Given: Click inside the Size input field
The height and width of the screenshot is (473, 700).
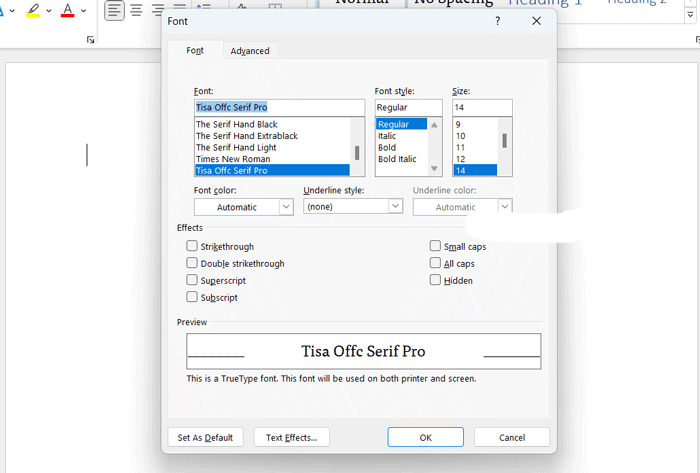Looking at the screenshot, I should [482, 107].
